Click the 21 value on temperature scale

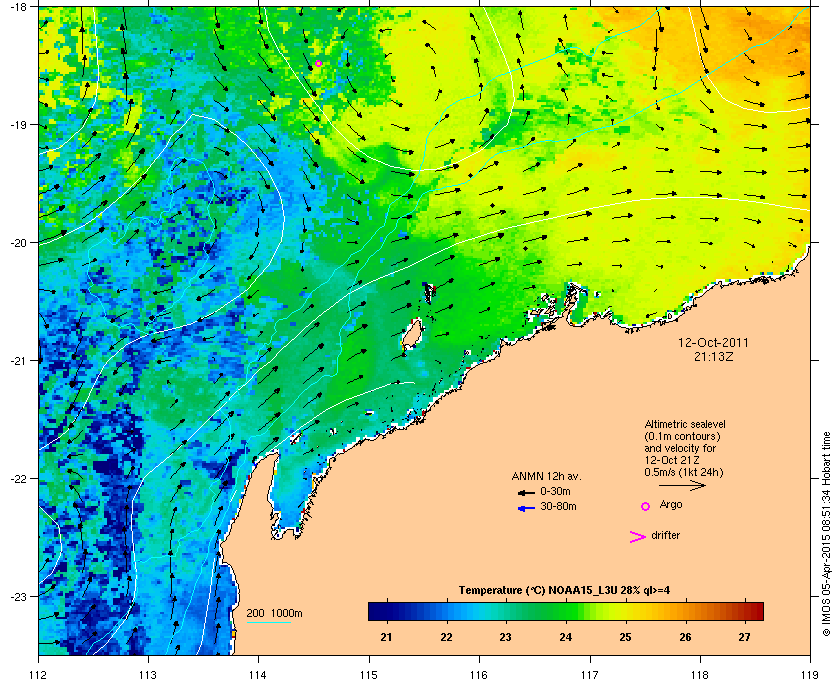point(386,637)
